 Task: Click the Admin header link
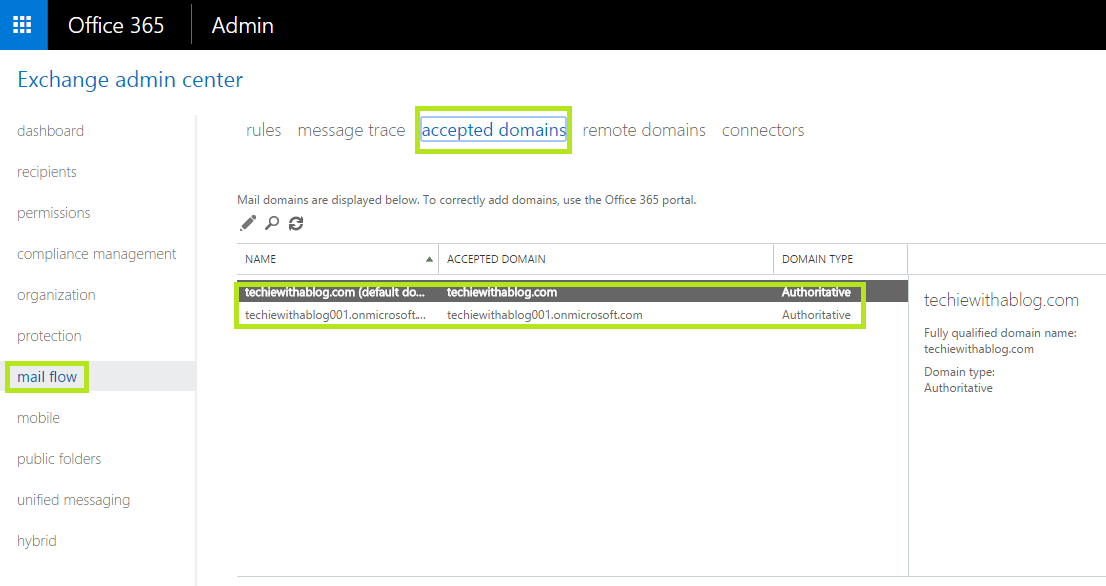243,25
